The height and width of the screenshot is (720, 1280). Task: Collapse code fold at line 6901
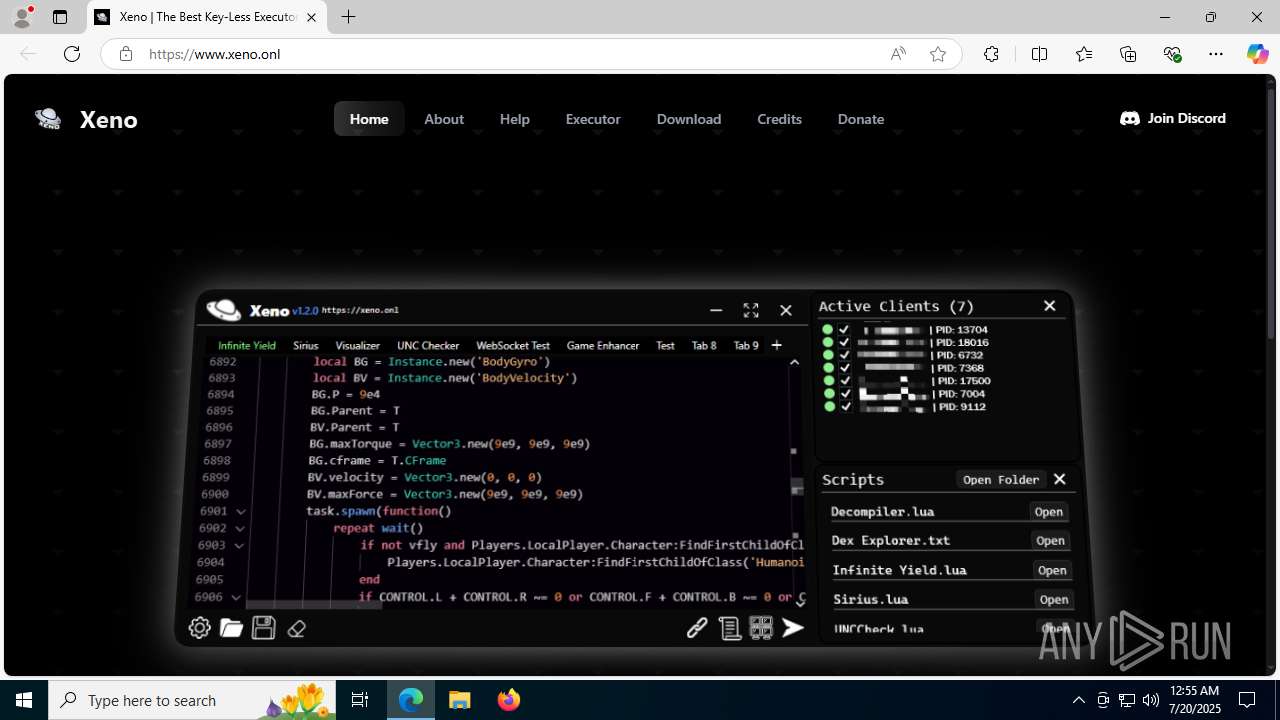241,511
